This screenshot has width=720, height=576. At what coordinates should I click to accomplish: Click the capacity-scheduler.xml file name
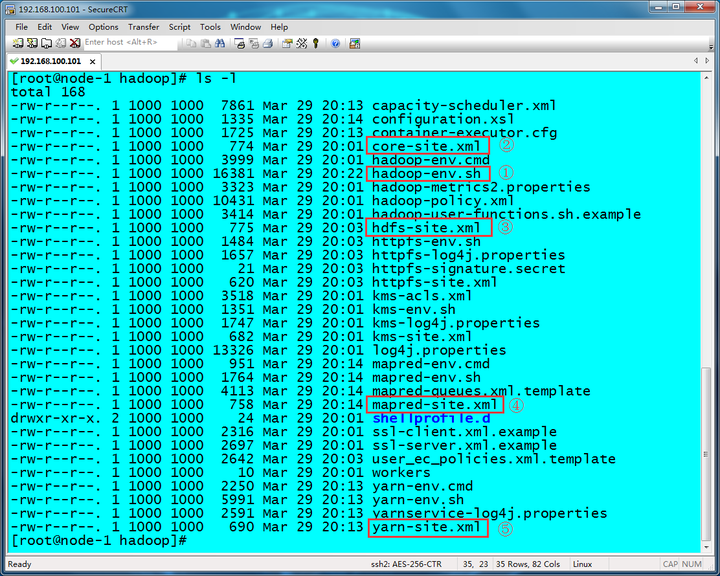(x=464, y=106)
